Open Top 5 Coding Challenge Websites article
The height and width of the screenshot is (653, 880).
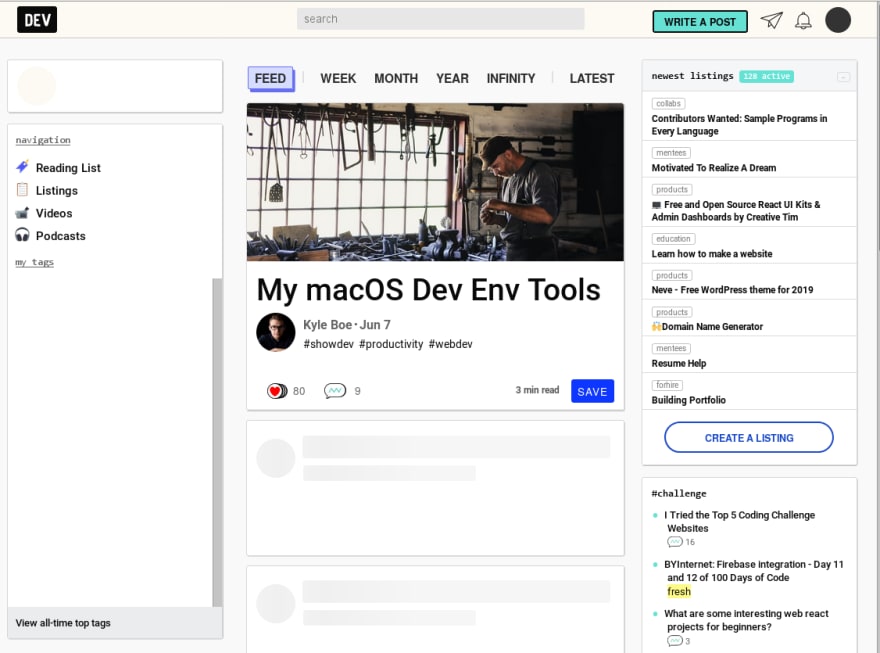[x=739, y=522]
